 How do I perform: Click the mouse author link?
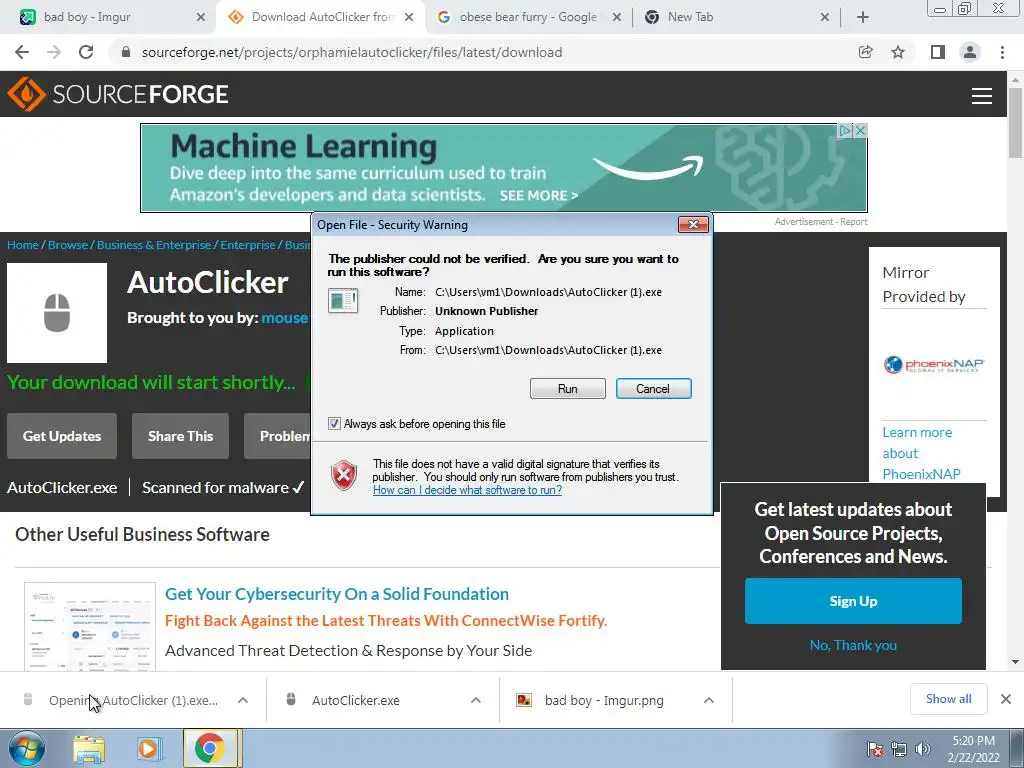(x=285, y=318)
